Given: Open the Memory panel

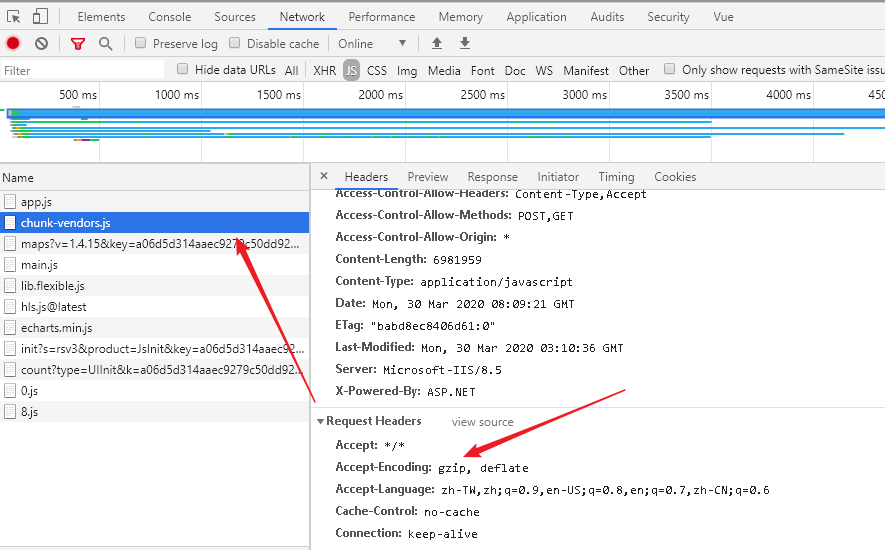Looking at the screenshot, I should coord(461,17).
